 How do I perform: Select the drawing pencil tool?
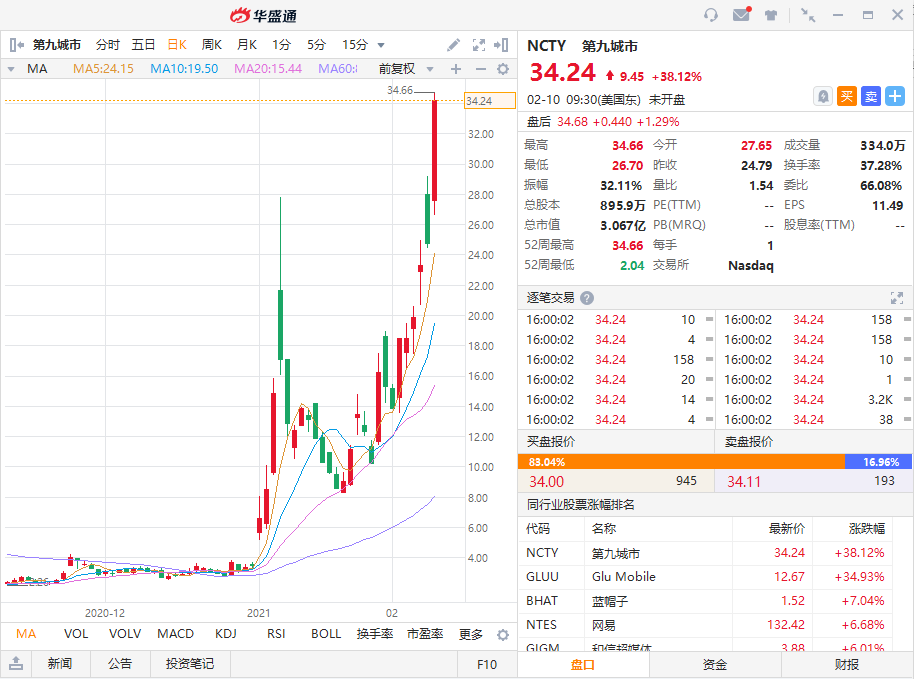click(454, 45)
